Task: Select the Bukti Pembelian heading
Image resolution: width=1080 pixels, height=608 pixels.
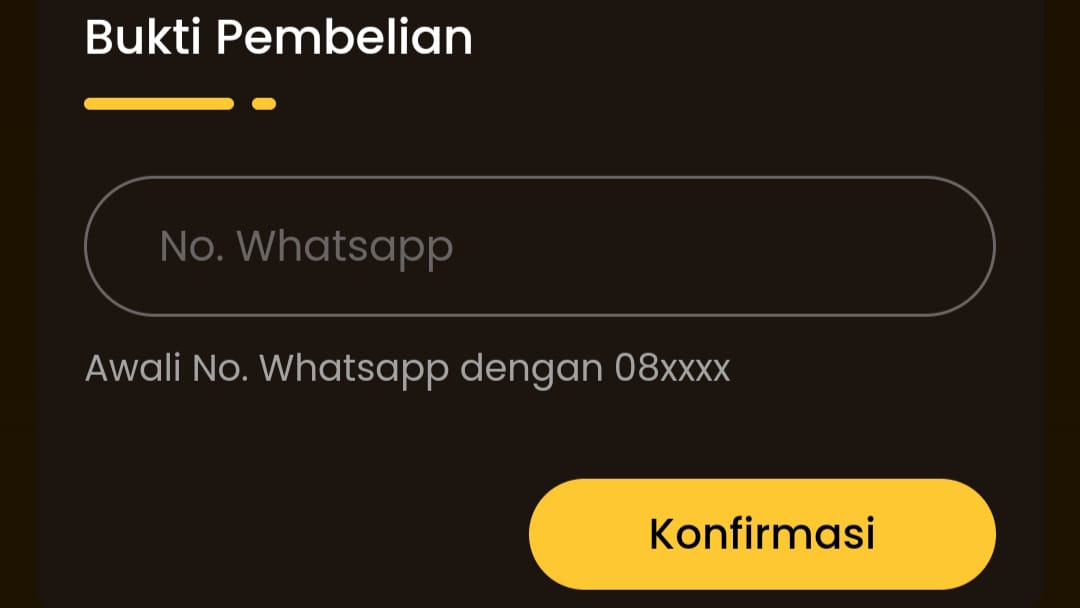Action: [x=278, y=37]
